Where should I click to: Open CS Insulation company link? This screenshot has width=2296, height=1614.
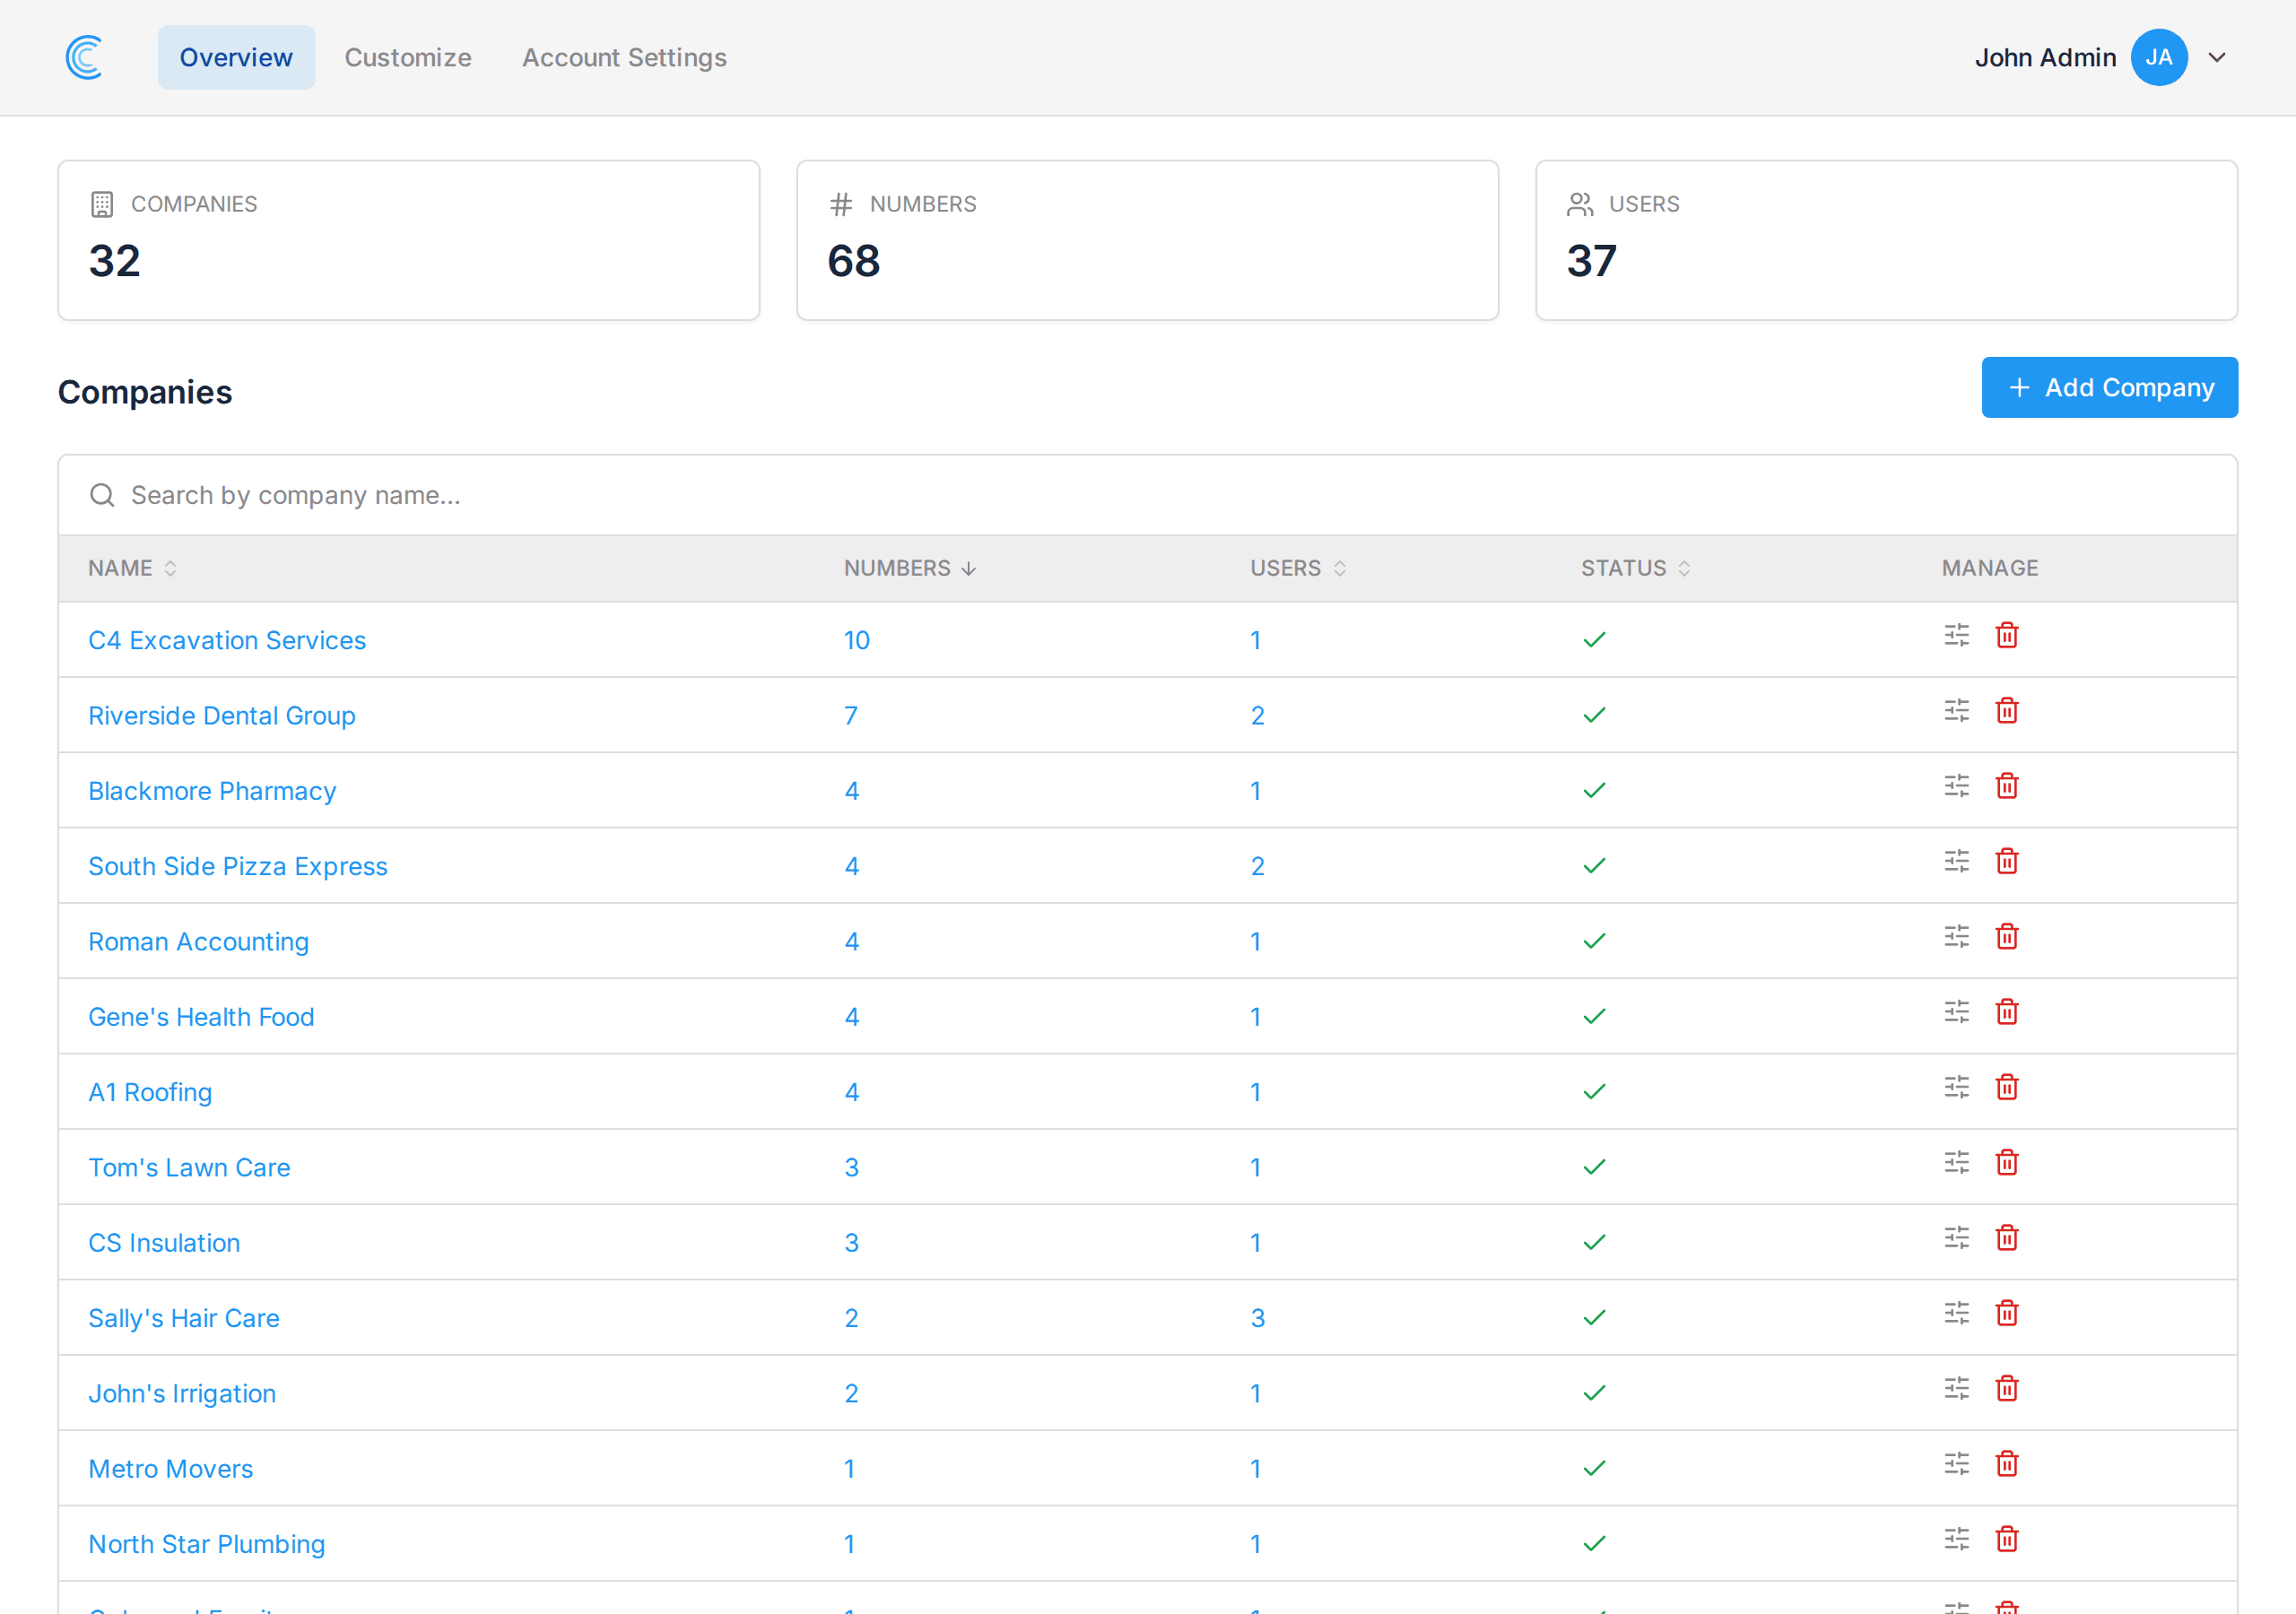[164, 1243]
